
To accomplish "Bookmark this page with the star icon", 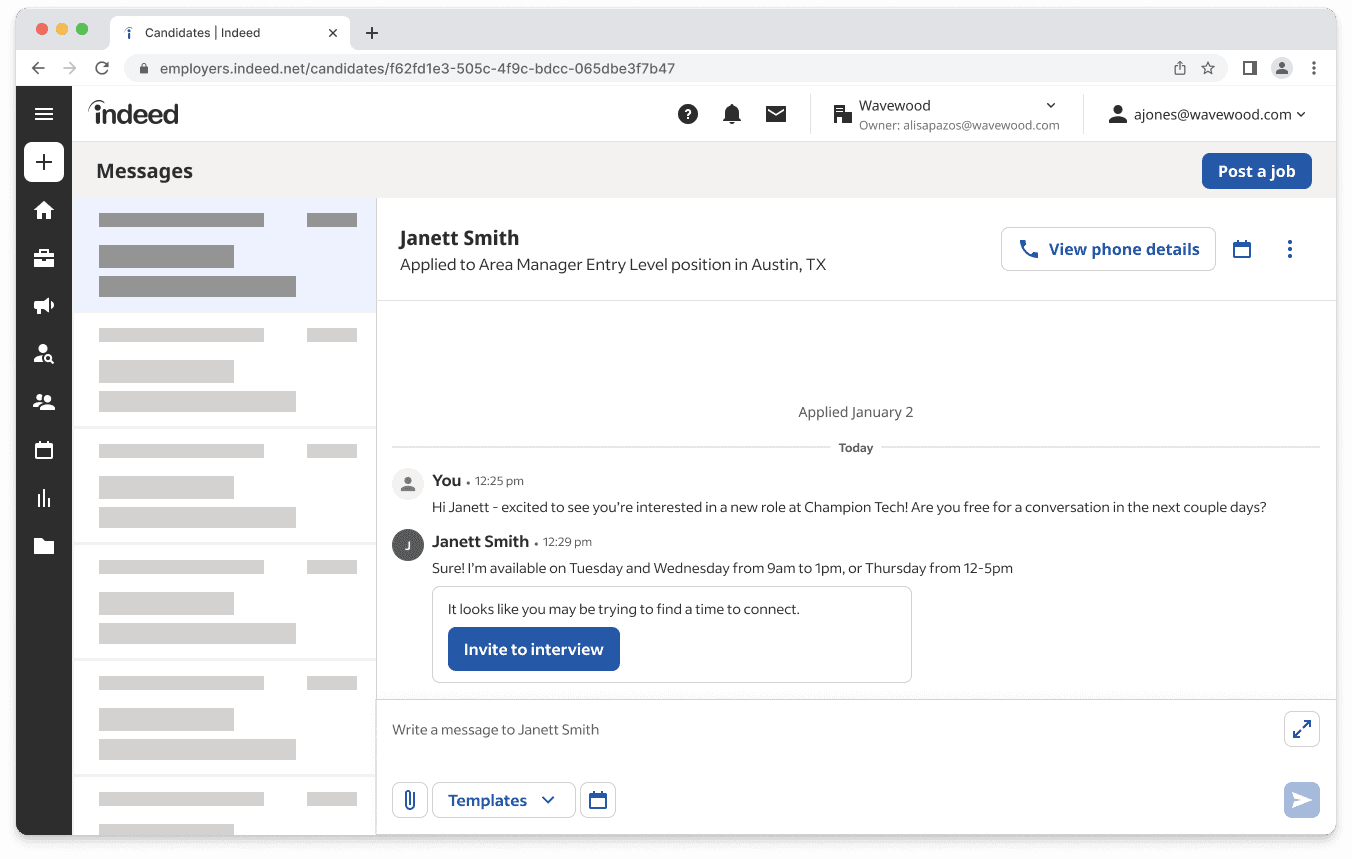I will pyautogui.click(x=1208, y=68).
